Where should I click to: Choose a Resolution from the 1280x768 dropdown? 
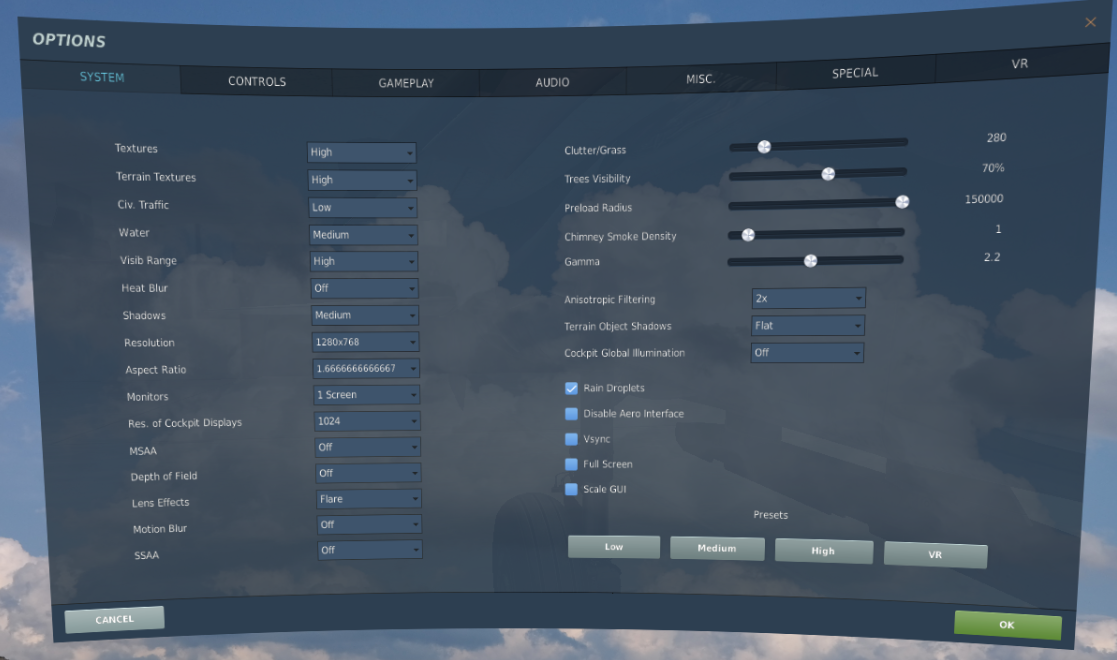tap(365, 341)
